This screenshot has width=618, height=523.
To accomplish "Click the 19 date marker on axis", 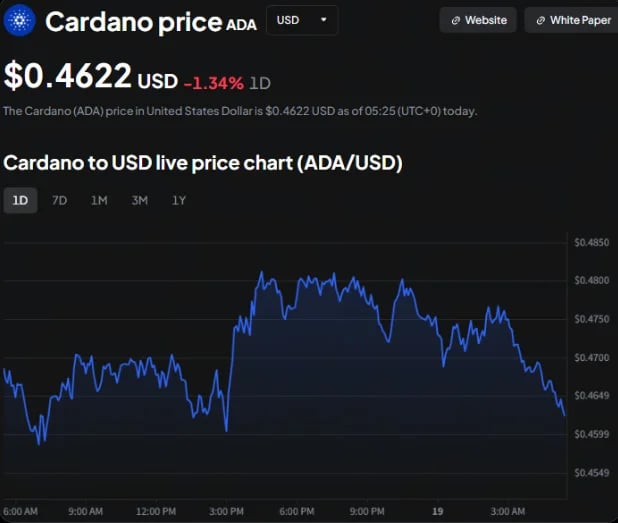I will [x=437, y=512].
